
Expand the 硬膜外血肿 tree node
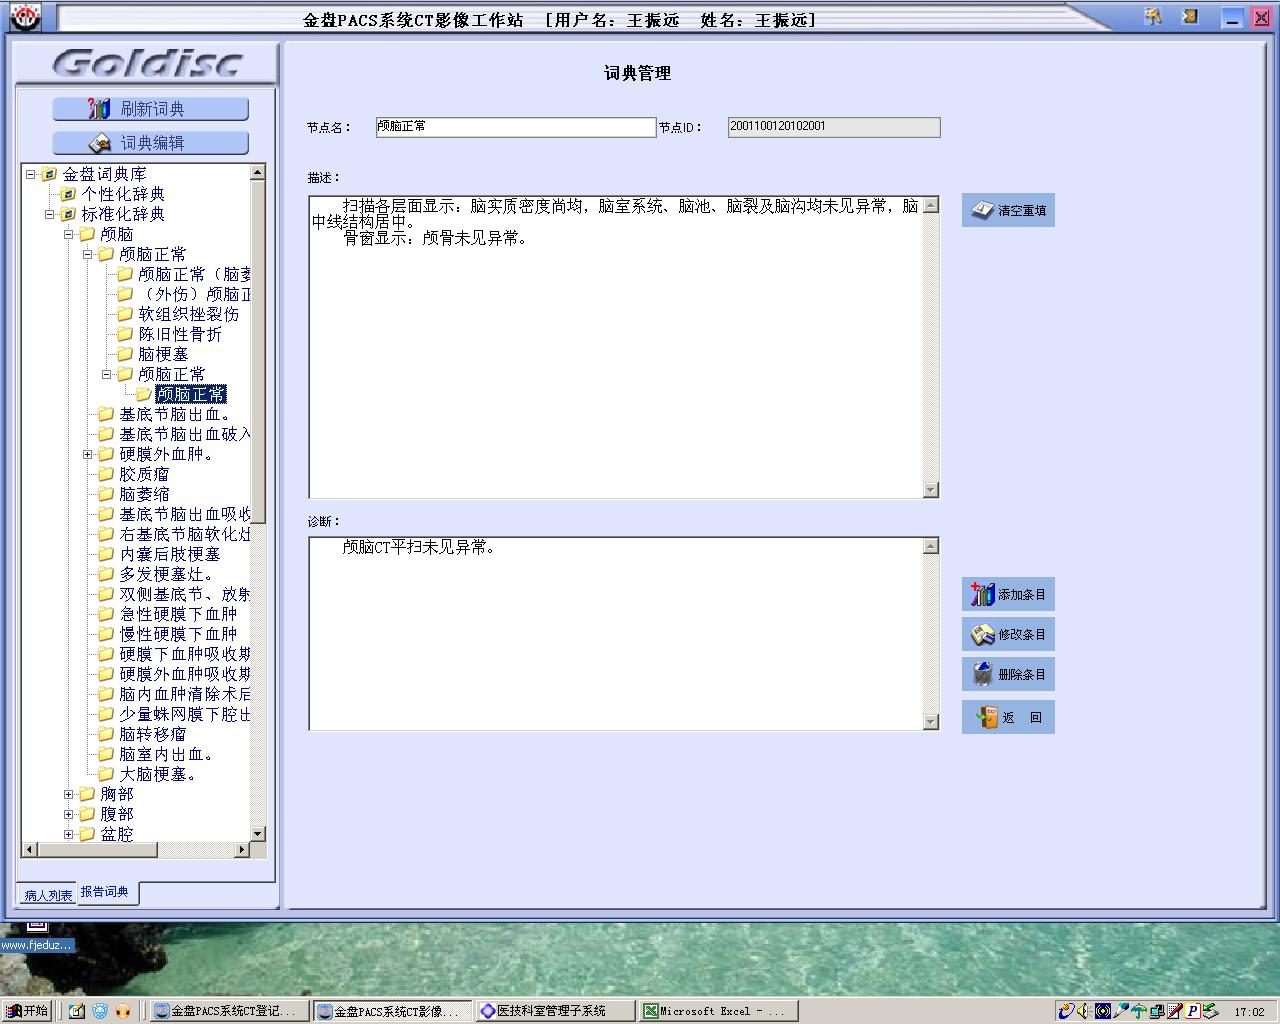(x=88, y=455)
